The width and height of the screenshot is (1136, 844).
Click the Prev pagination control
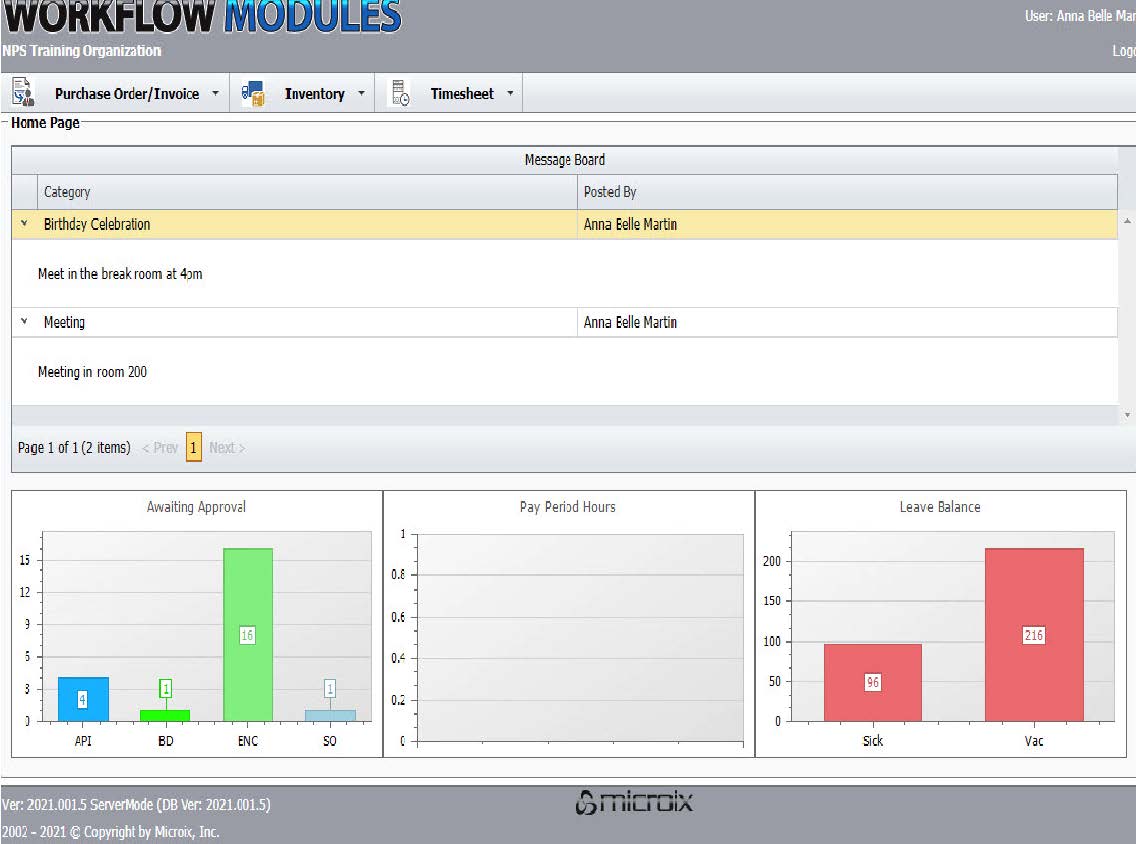(x=160, y=447)
